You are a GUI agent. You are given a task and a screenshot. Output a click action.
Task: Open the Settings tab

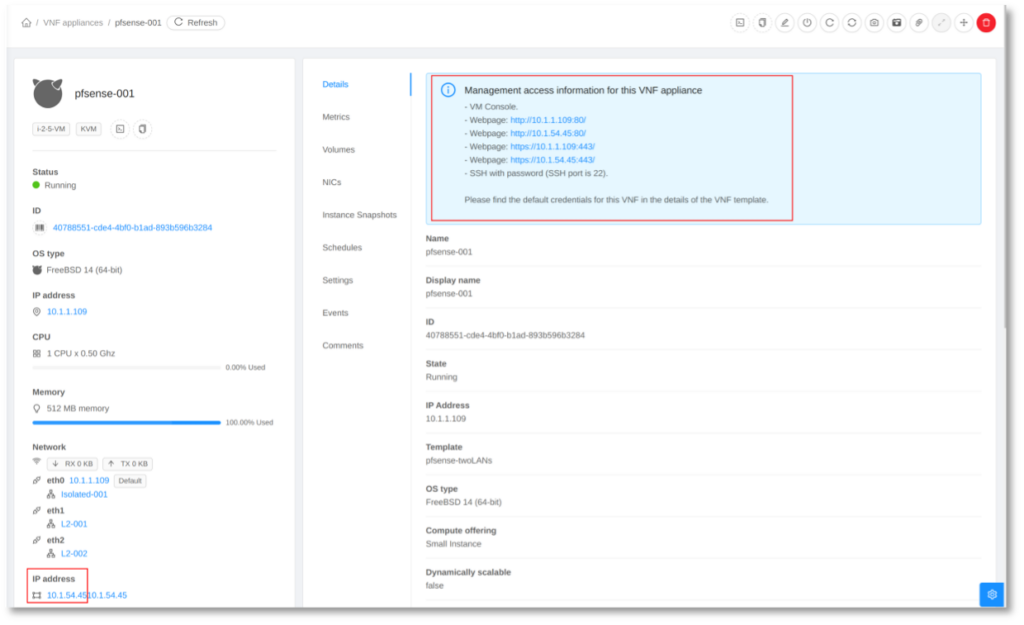(338, 280)
